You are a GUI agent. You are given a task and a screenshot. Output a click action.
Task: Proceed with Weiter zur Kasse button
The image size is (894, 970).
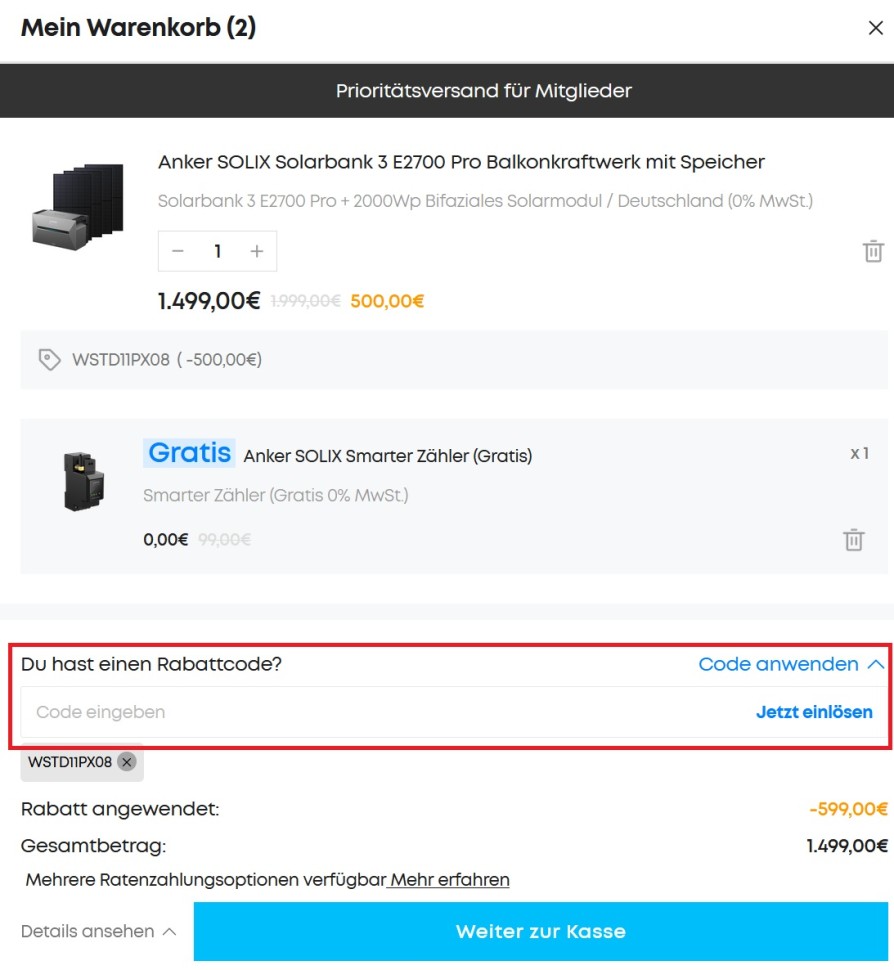(540, 931)
